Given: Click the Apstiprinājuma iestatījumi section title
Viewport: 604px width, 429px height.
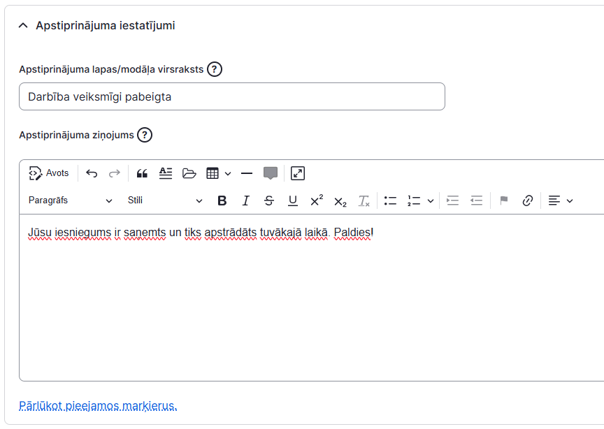Looking at the screenshot, I should point(105,25).
